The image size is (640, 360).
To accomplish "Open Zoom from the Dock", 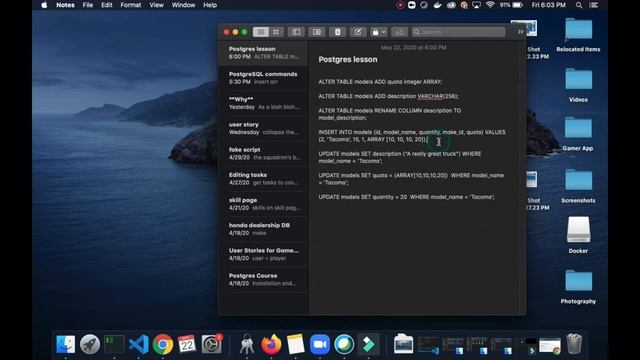I will click(320, 344).
